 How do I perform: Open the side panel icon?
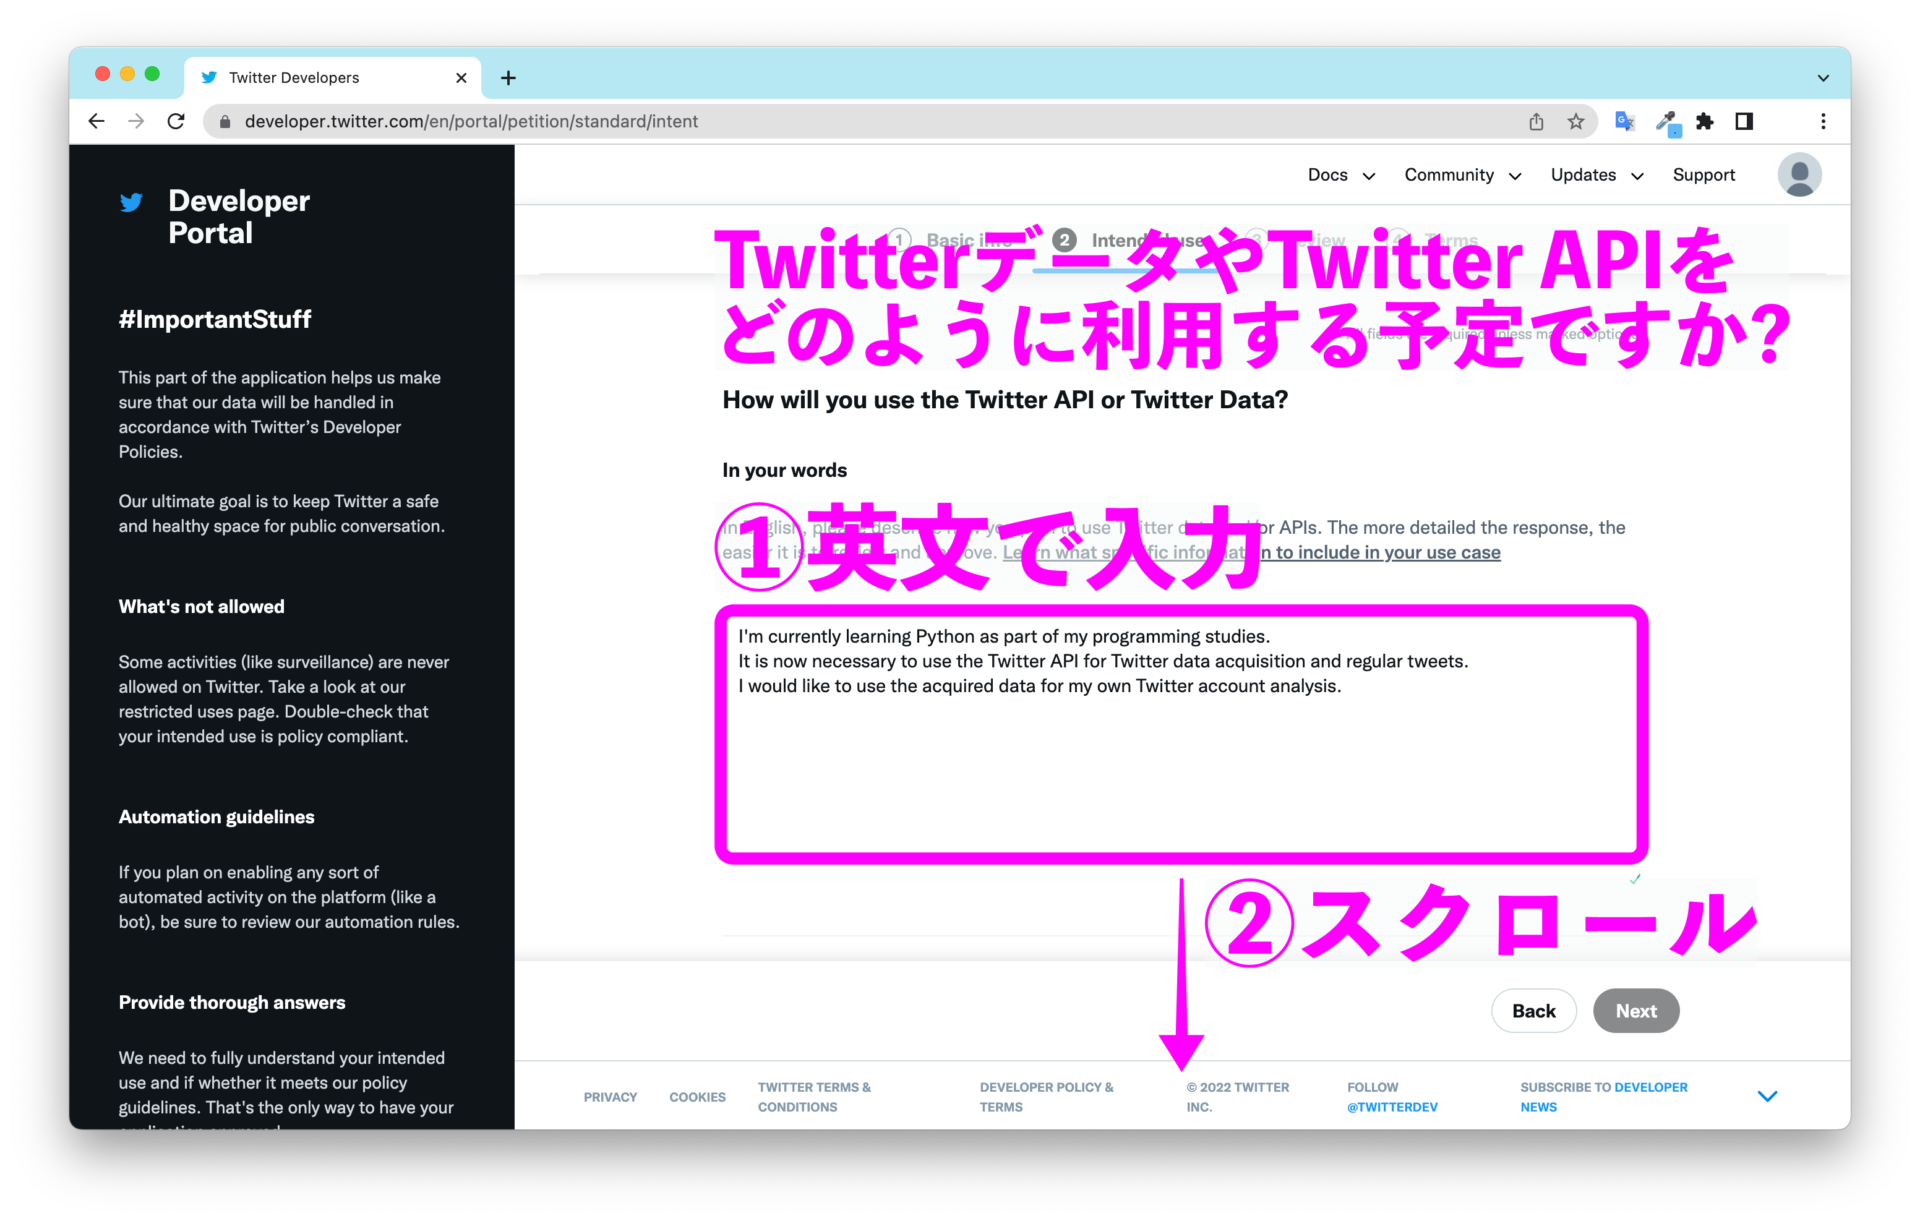pos(1745,121)
